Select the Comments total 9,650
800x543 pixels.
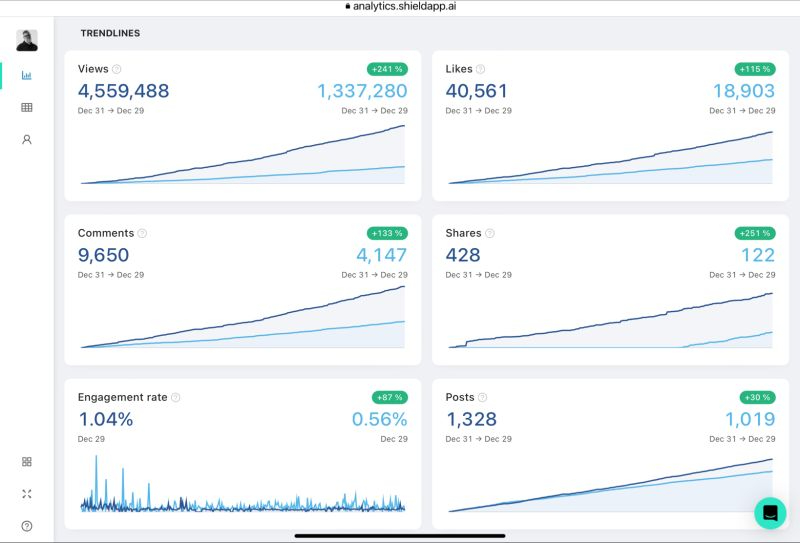coord(103,255)
